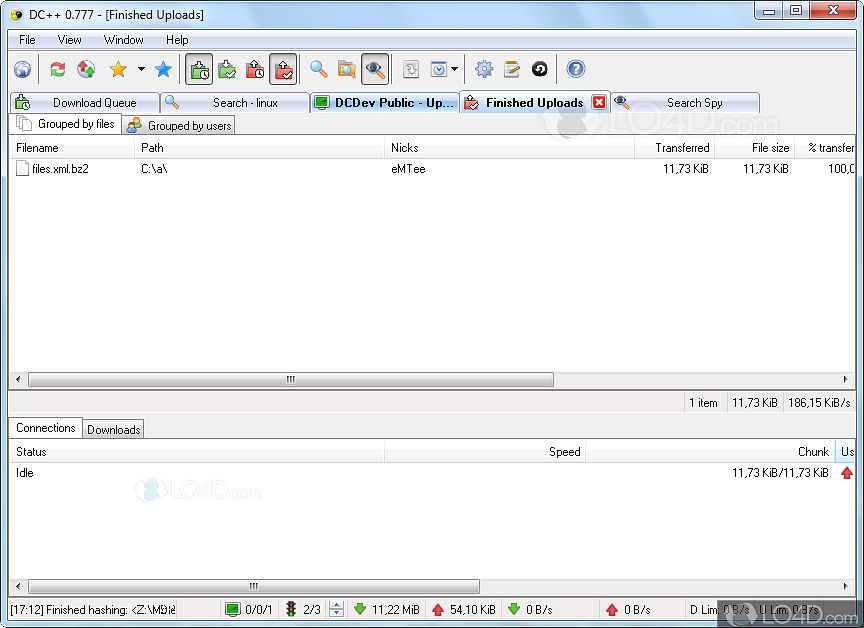The width and height of the screenshot is (864, 628).
Task: Open the Public Hubs list icon
Action: coord(21,69)
